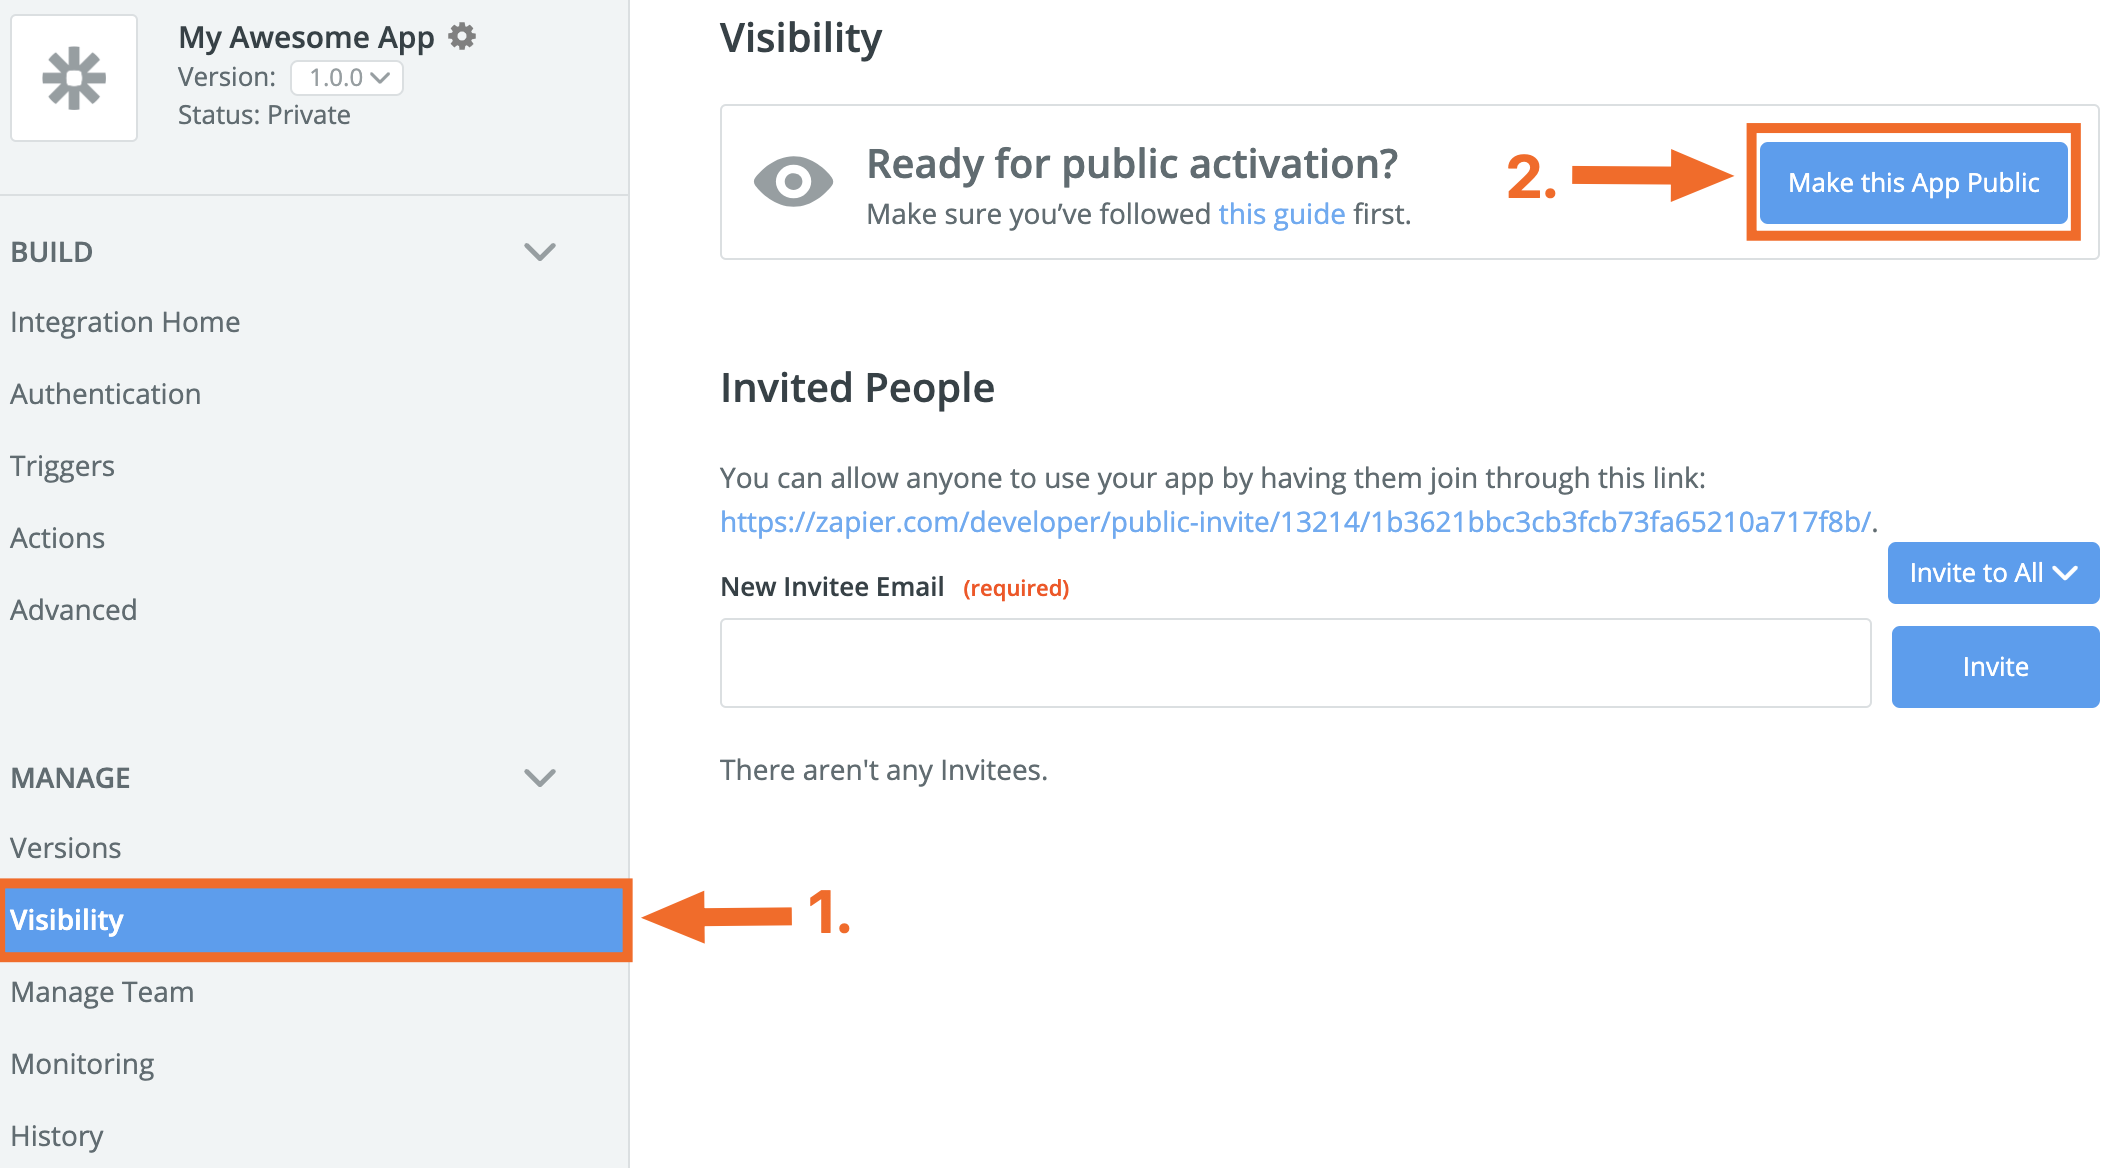Open the Authentication section

click(x=105, y=394)
